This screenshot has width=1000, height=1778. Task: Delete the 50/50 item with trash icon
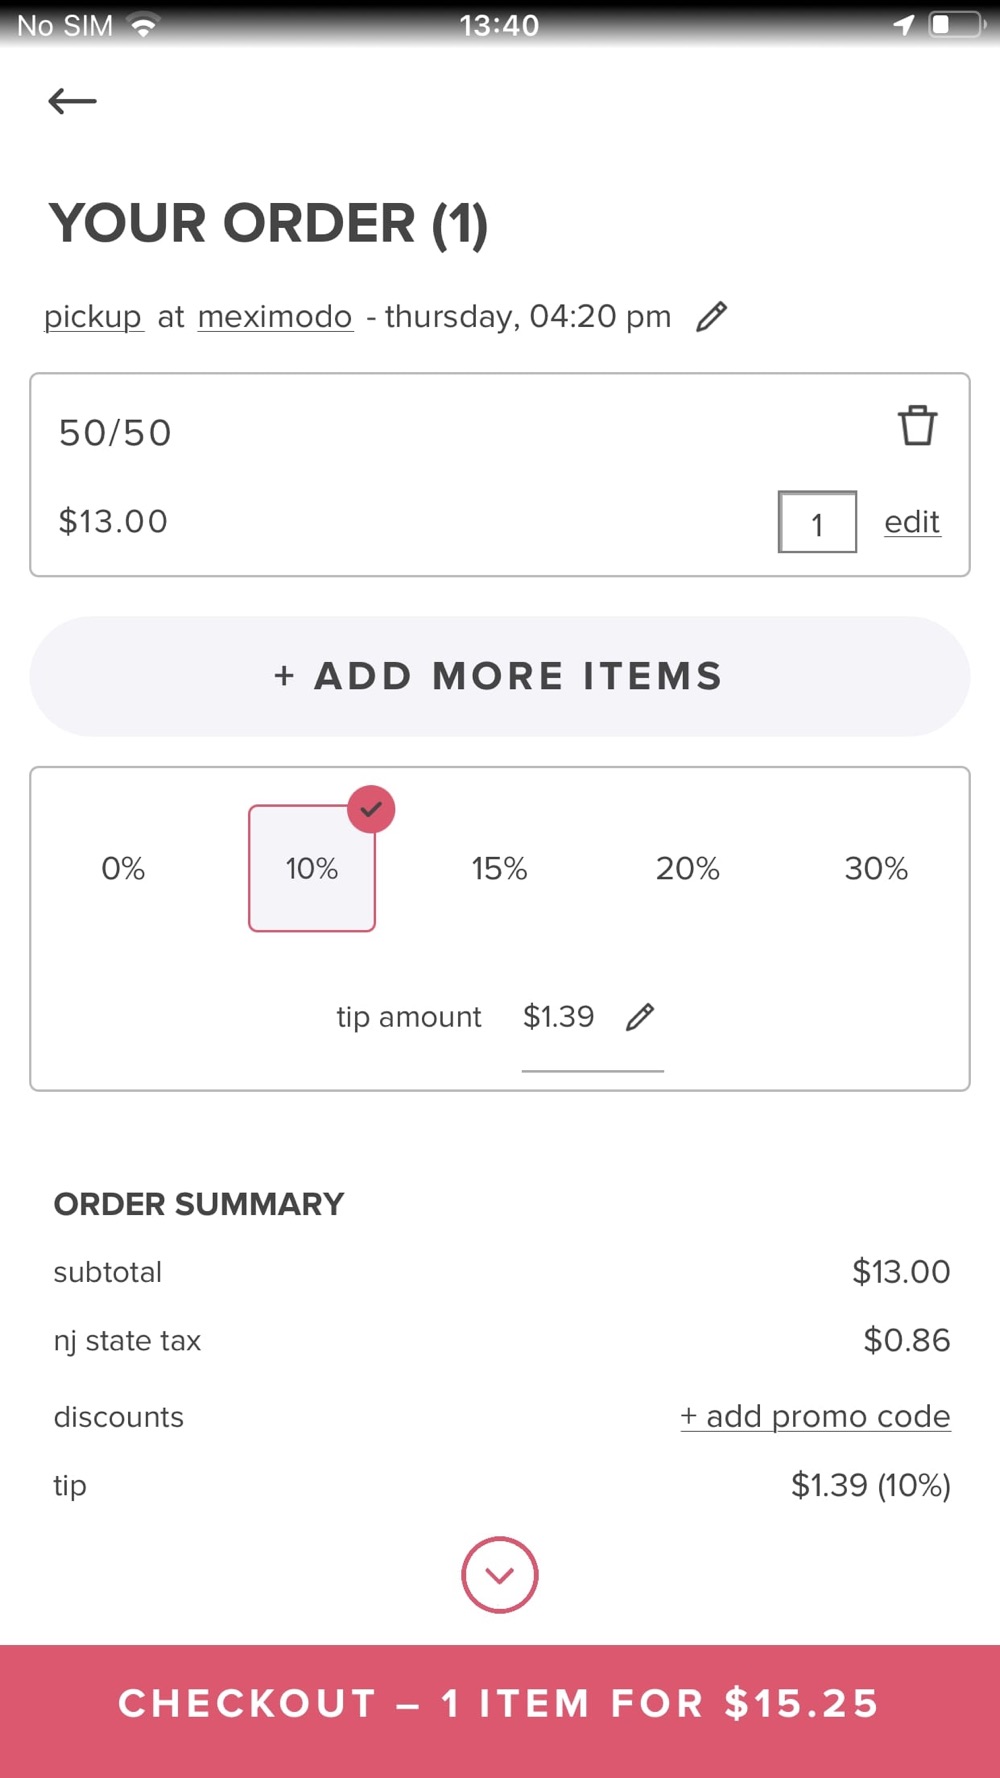pyautogui.click(x=916, y=426)
